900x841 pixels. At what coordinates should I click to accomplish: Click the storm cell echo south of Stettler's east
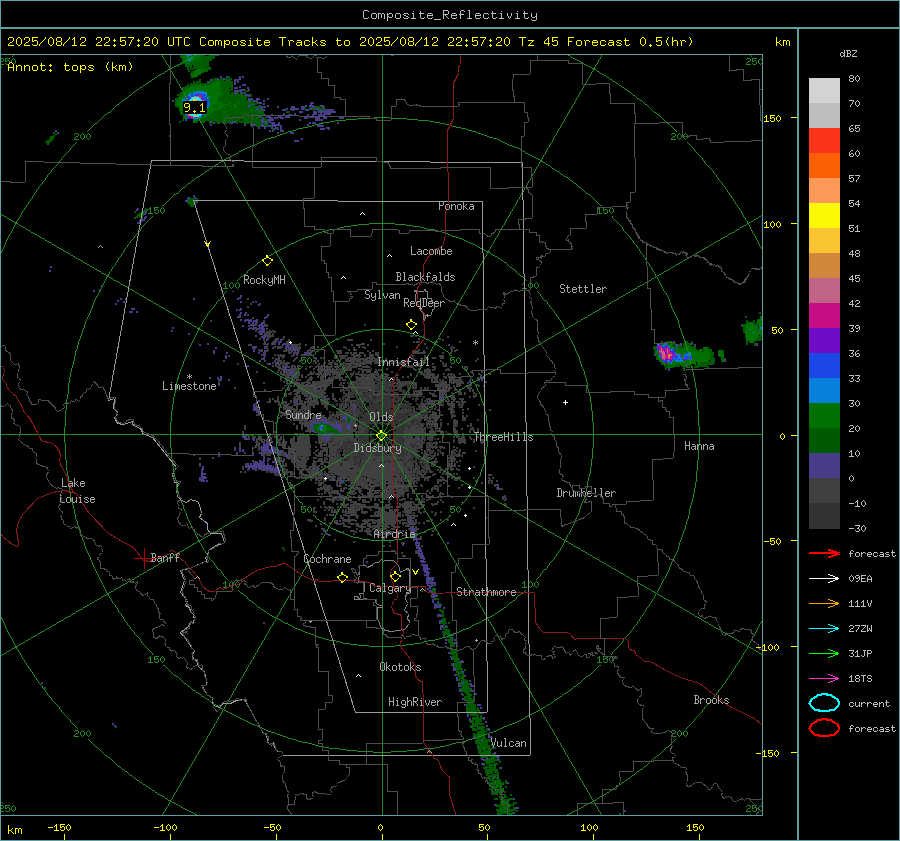point(686,355)
